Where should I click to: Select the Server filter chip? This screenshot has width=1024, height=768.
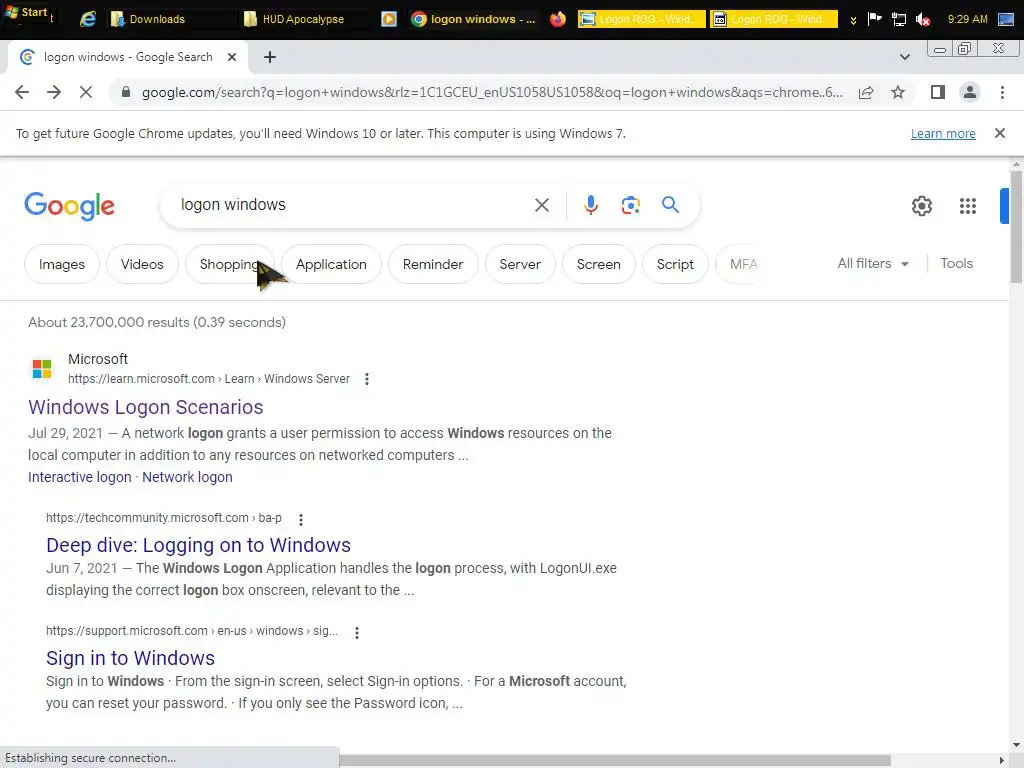520,264
